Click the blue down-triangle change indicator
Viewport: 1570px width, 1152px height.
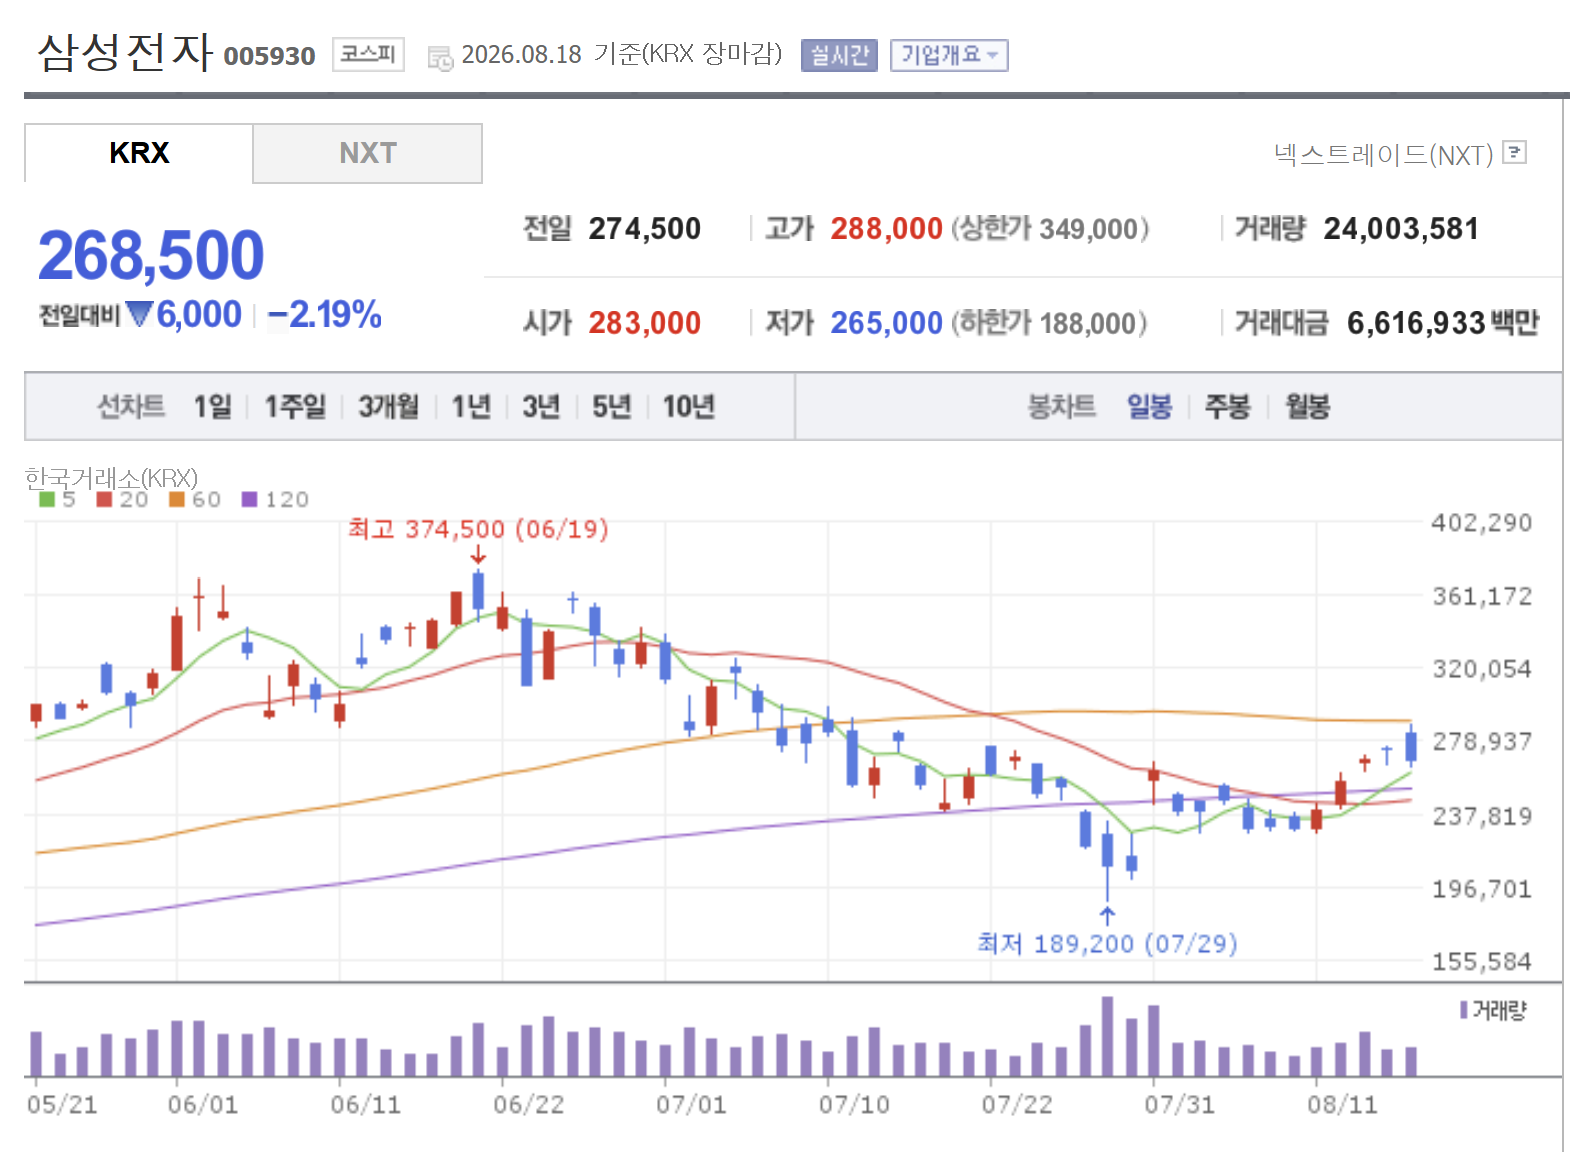pos(140,315)
